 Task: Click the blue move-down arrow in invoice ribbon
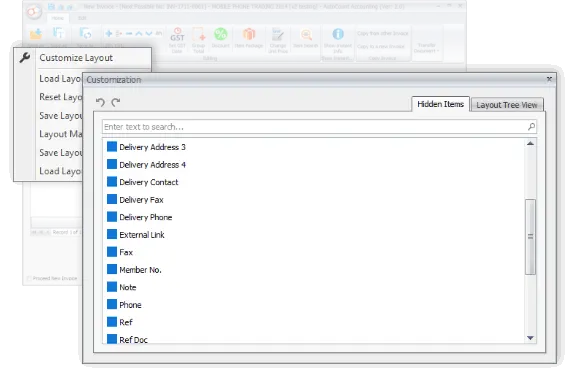149,34
